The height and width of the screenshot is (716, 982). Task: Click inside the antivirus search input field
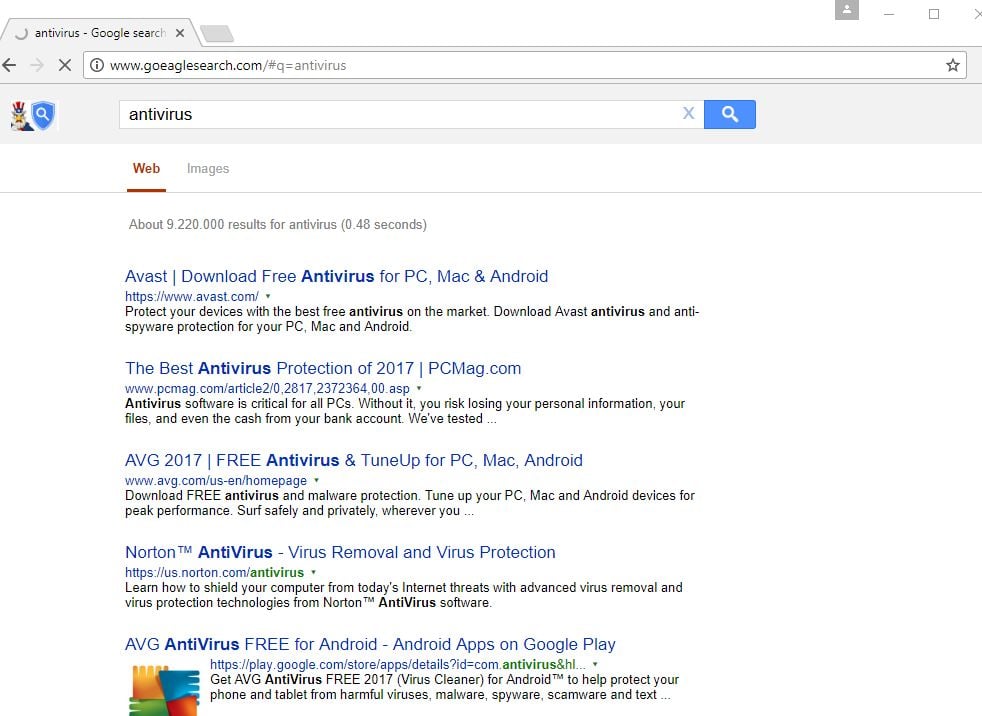click(401, 115)
